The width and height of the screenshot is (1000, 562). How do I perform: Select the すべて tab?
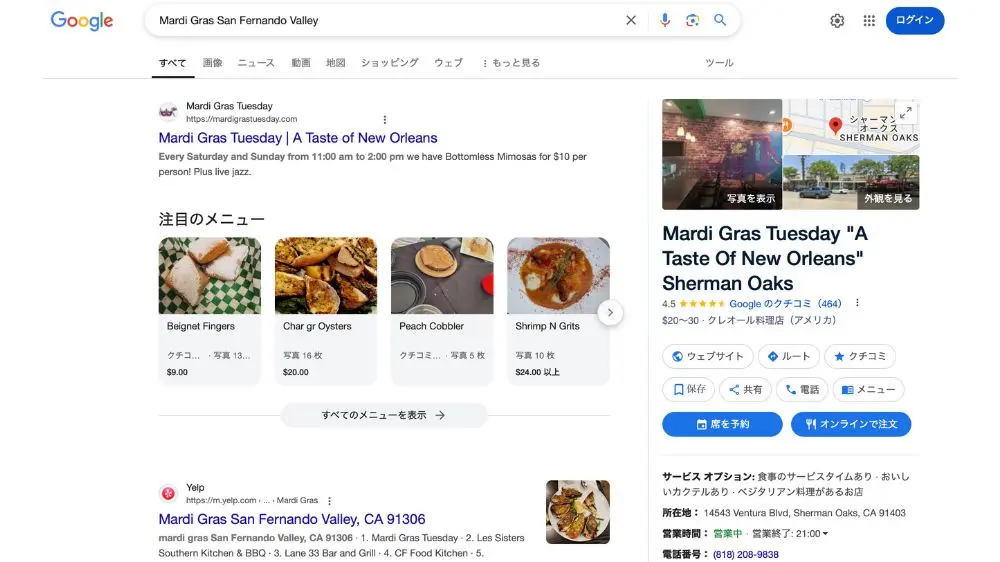172,63
